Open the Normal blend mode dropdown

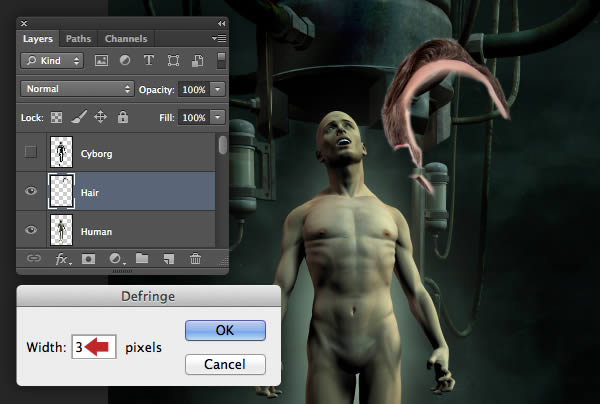pos(77,89)
